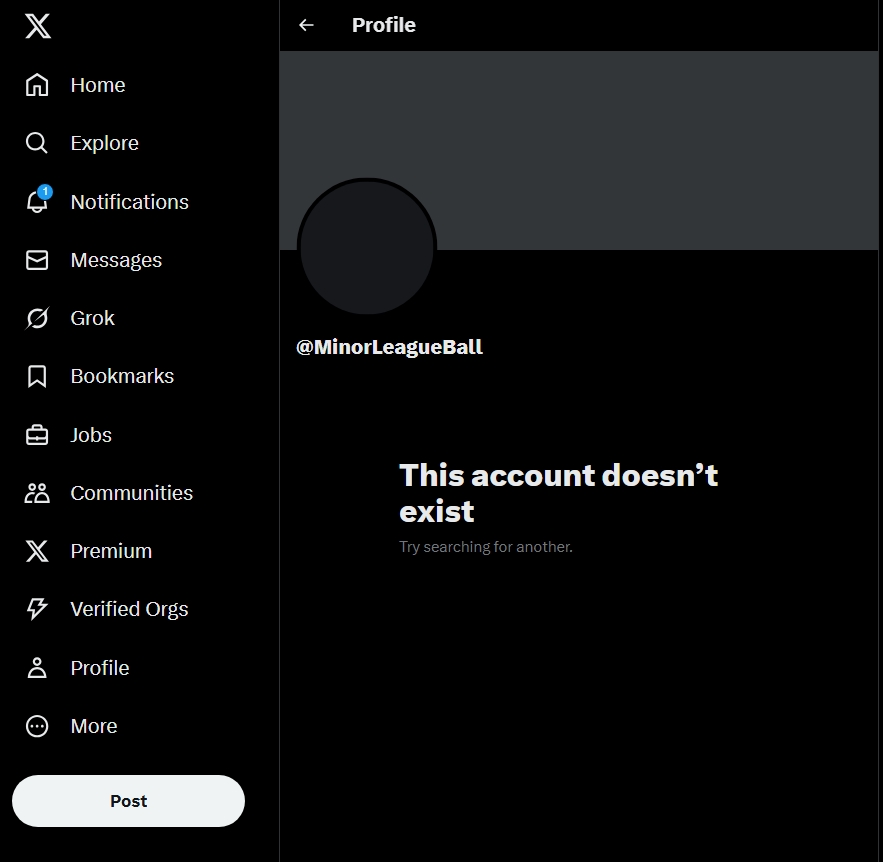Click the Messages envelope icon
Image resolution: width=883 pixels, height=862 pixels.
pos(37,260)
